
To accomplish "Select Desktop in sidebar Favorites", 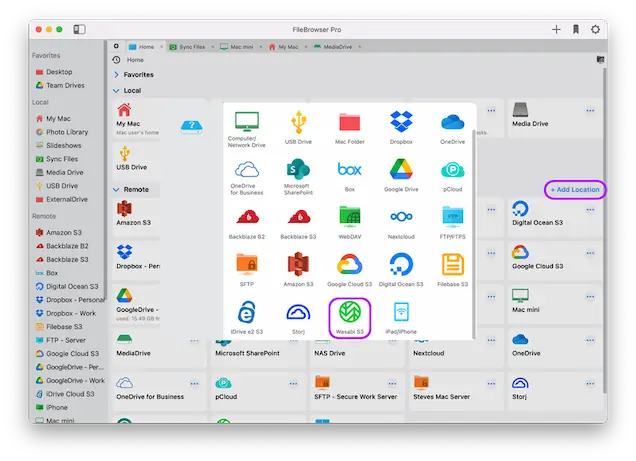I will coord(54,72).
